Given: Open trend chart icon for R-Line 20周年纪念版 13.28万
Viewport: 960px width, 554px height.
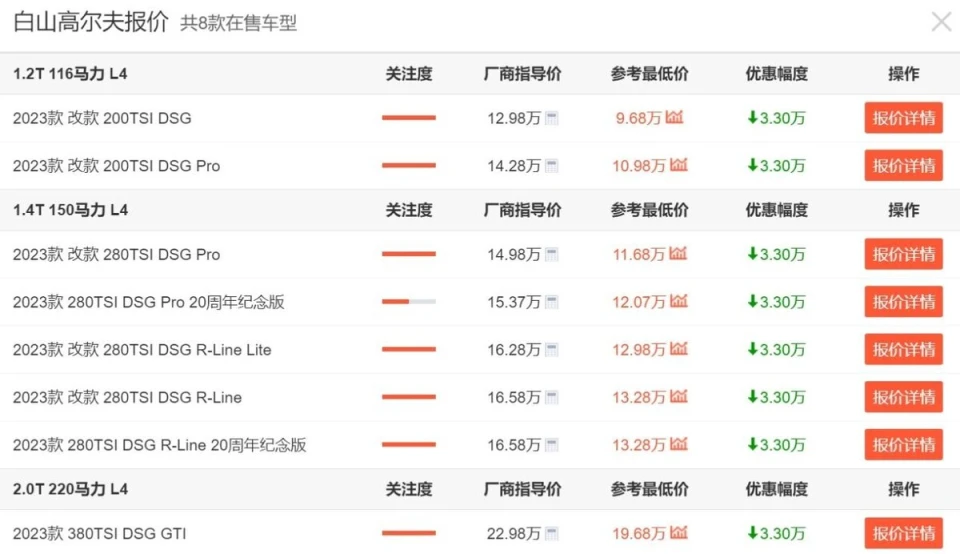Looking at the screenshot, I should click(678, 443).
